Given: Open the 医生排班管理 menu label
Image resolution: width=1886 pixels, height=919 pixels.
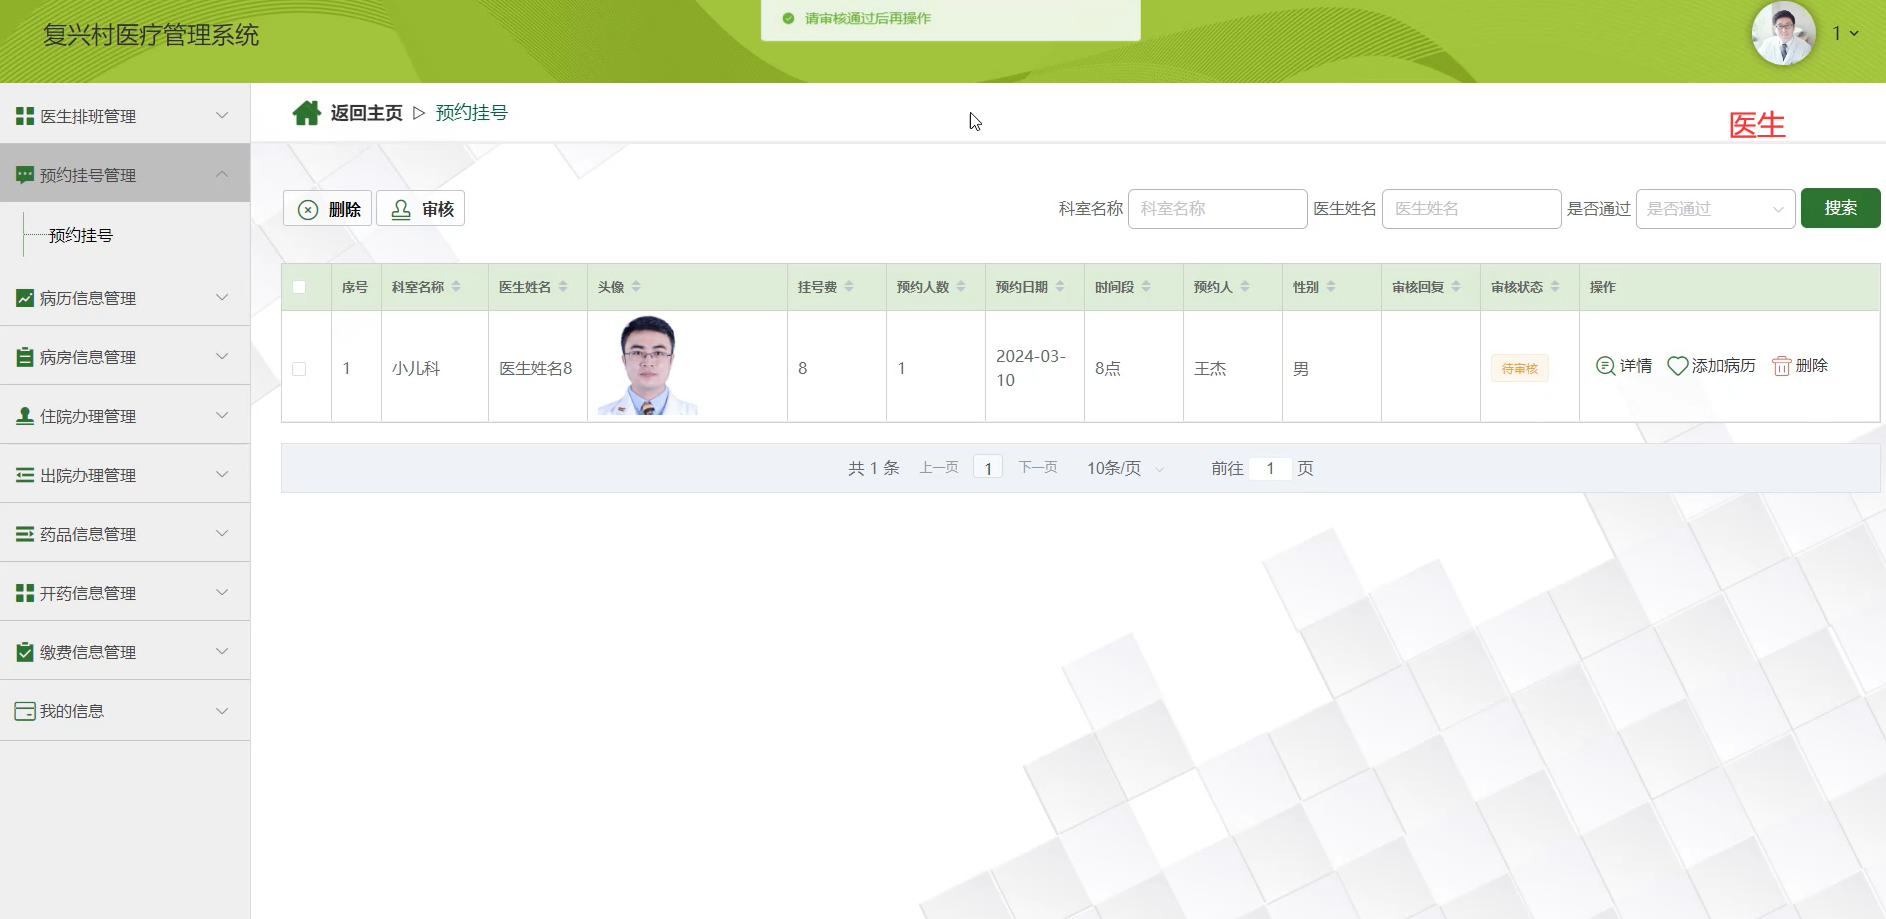Looking at the screenshot, I should point(88,116).
